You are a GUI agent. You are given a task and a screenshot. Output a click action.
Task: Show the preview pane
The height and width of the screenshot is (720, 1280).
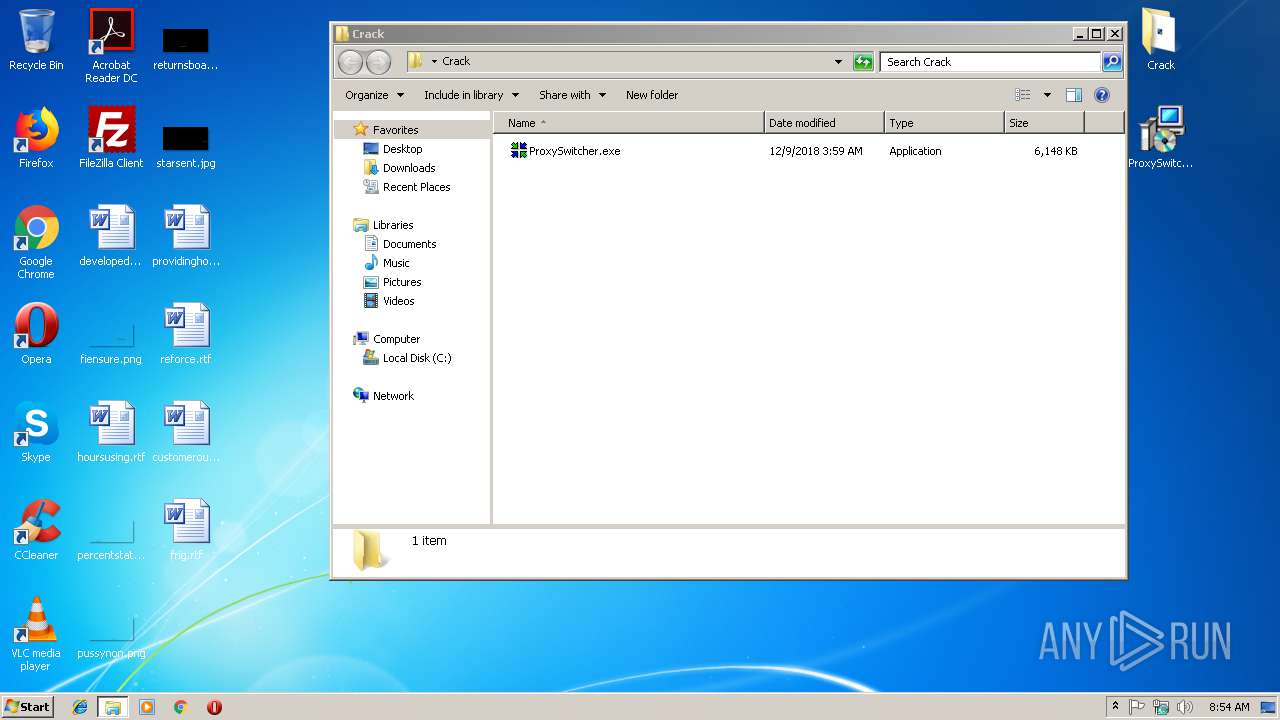pyautogui.click(x=1074, y=95)
